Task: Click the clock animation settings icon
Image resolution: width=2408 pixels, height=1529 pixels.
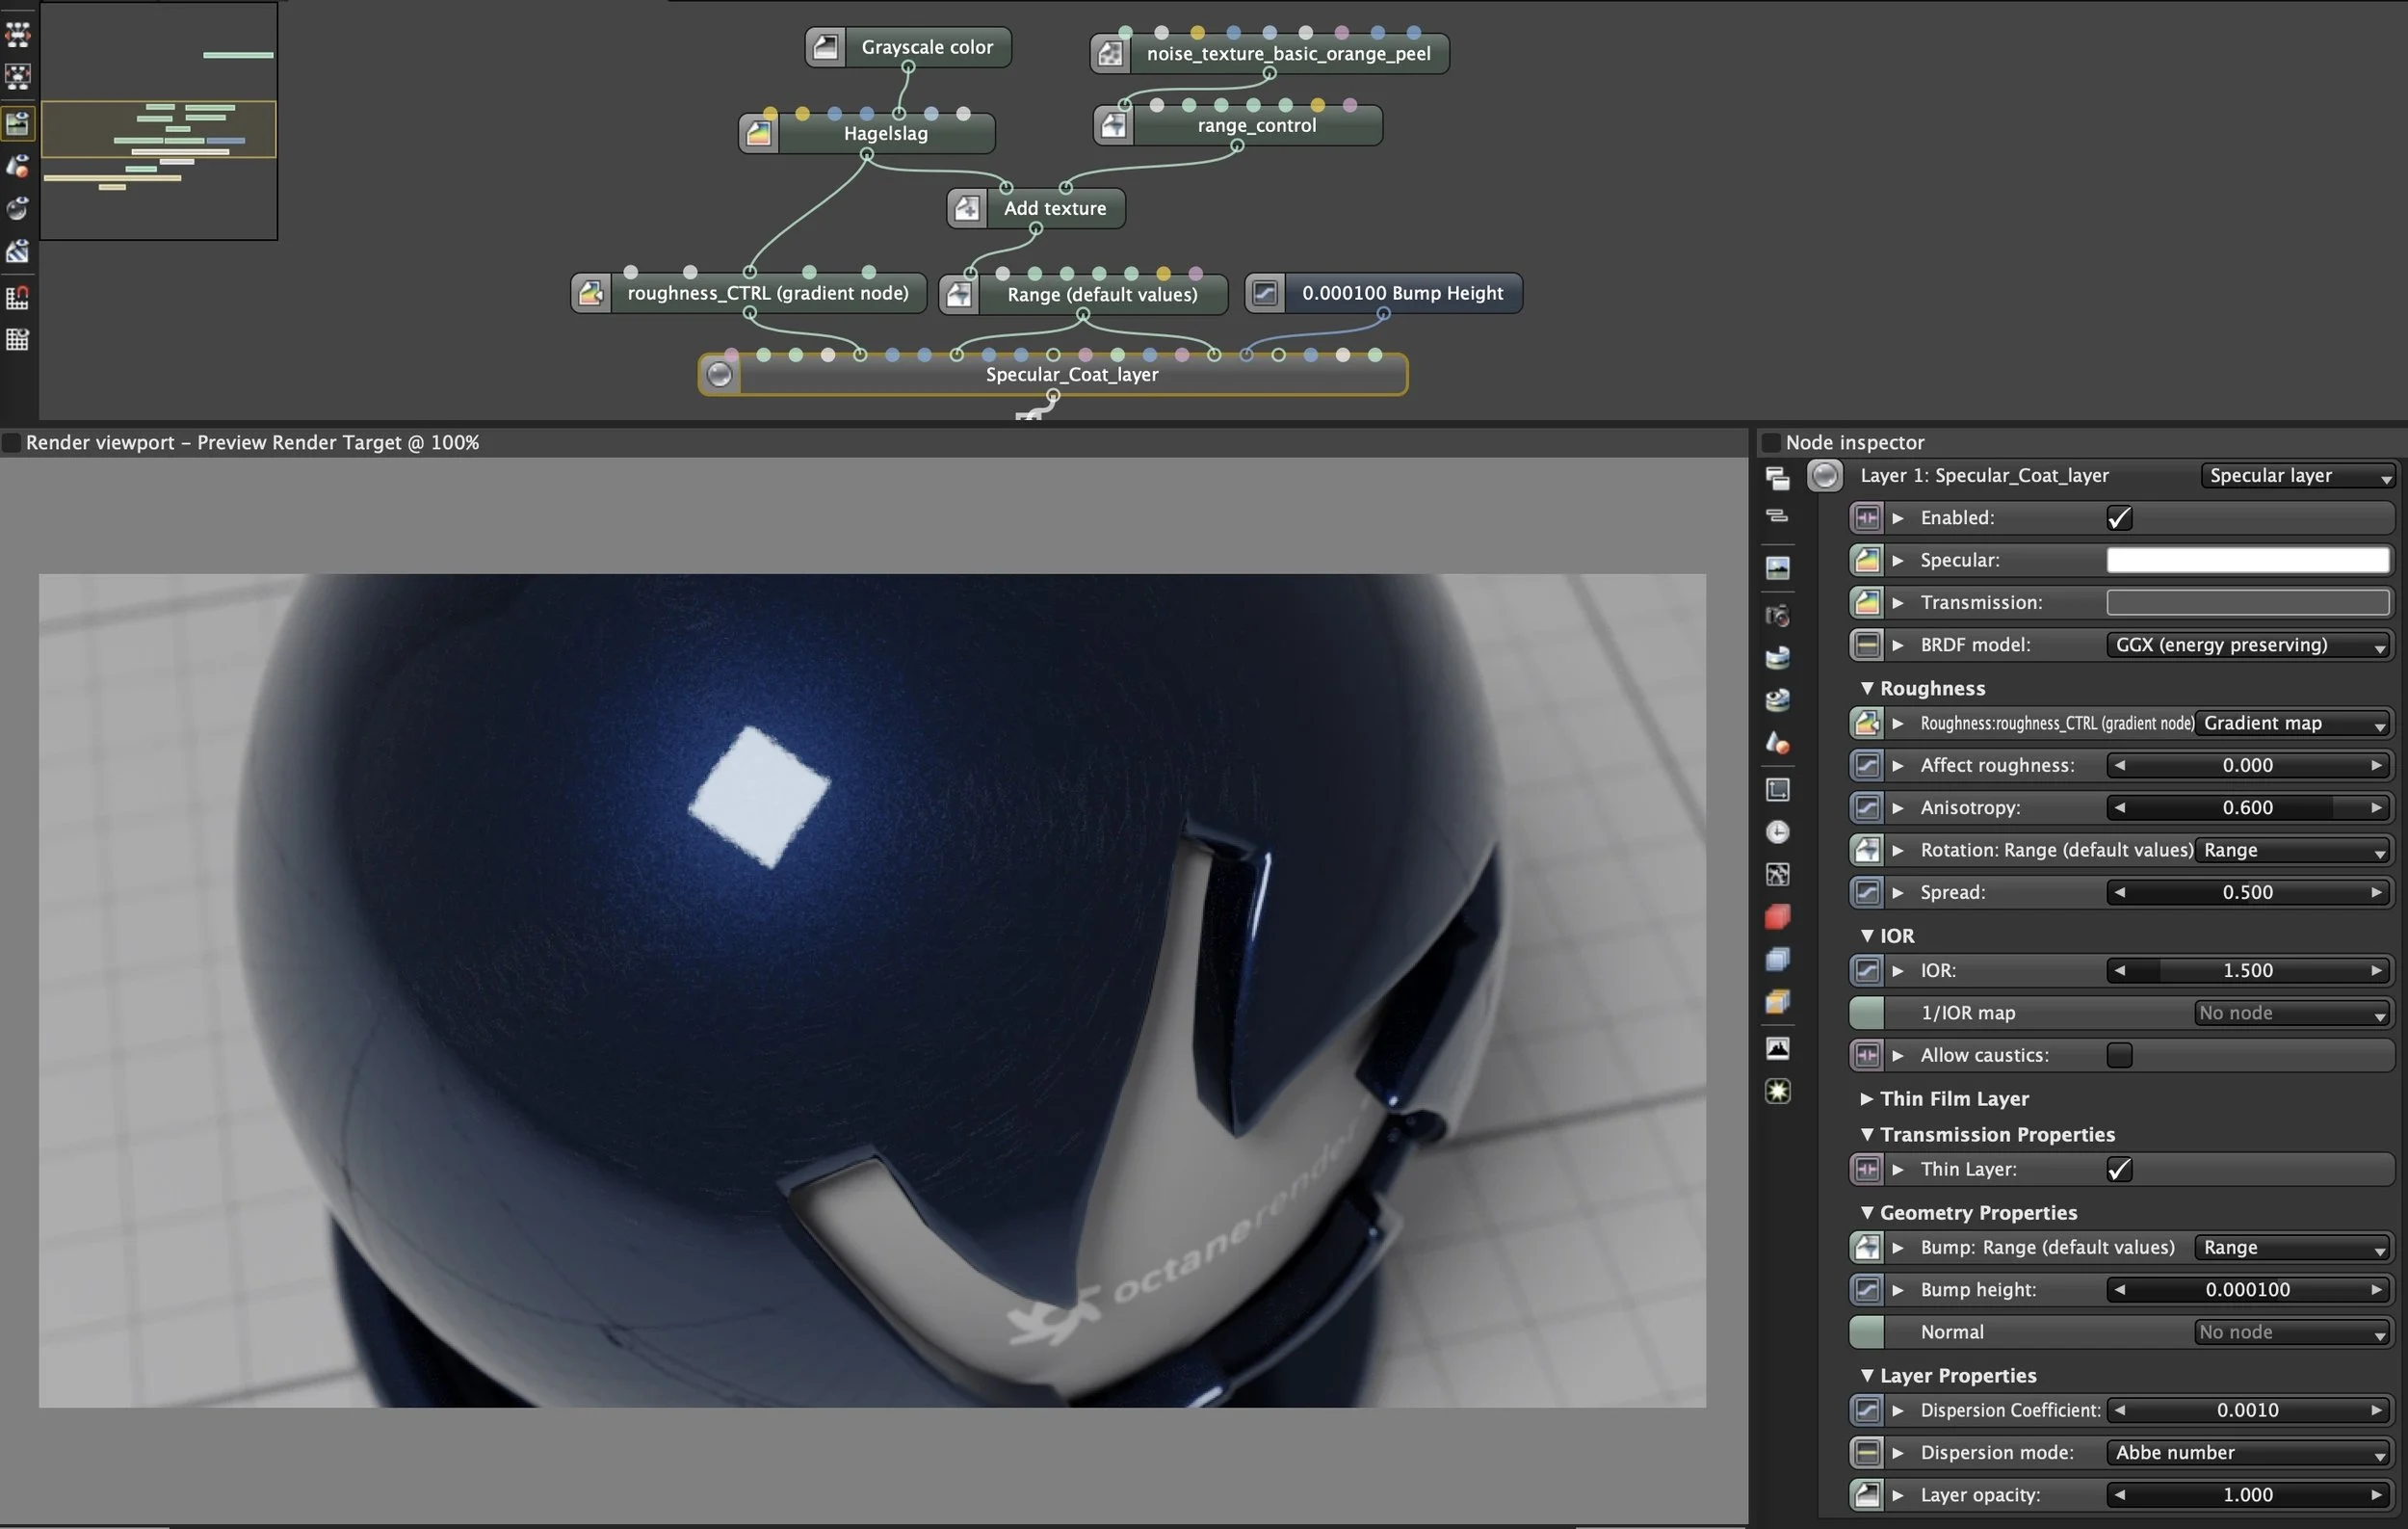Action: [x=1777, y=832]
